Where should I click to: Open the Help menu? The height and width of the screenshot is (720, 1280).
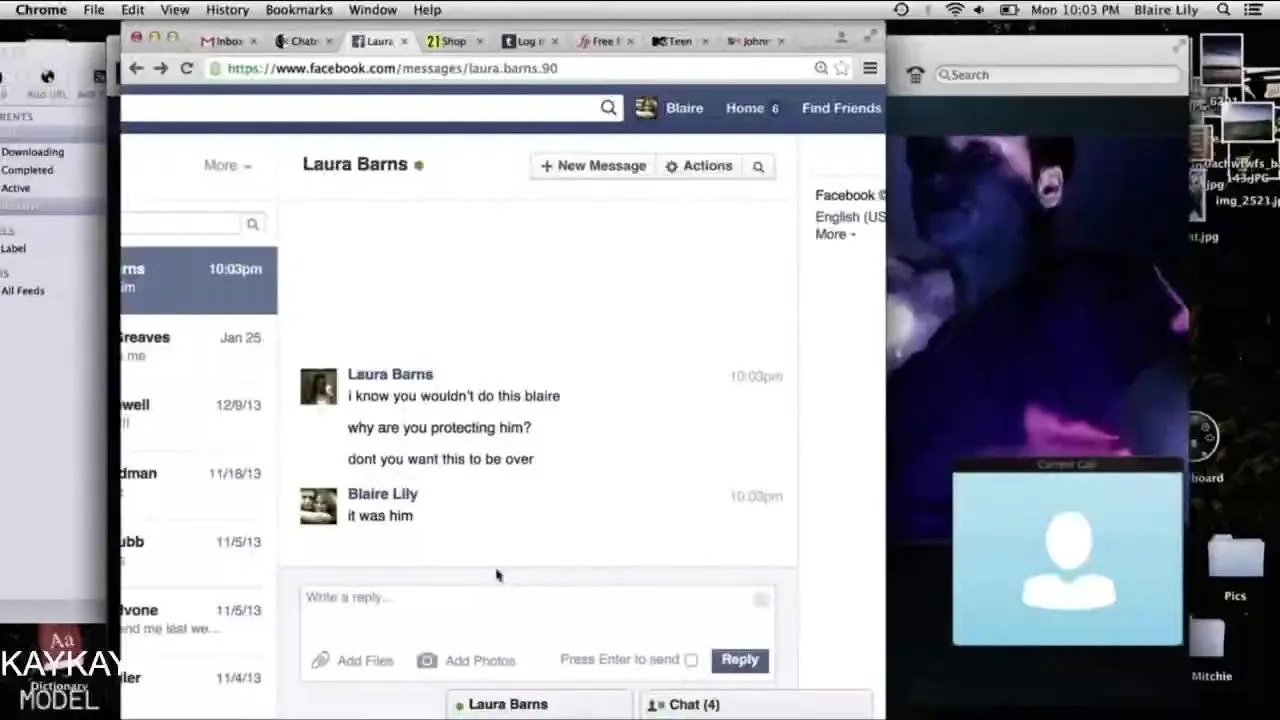(427, 10)
